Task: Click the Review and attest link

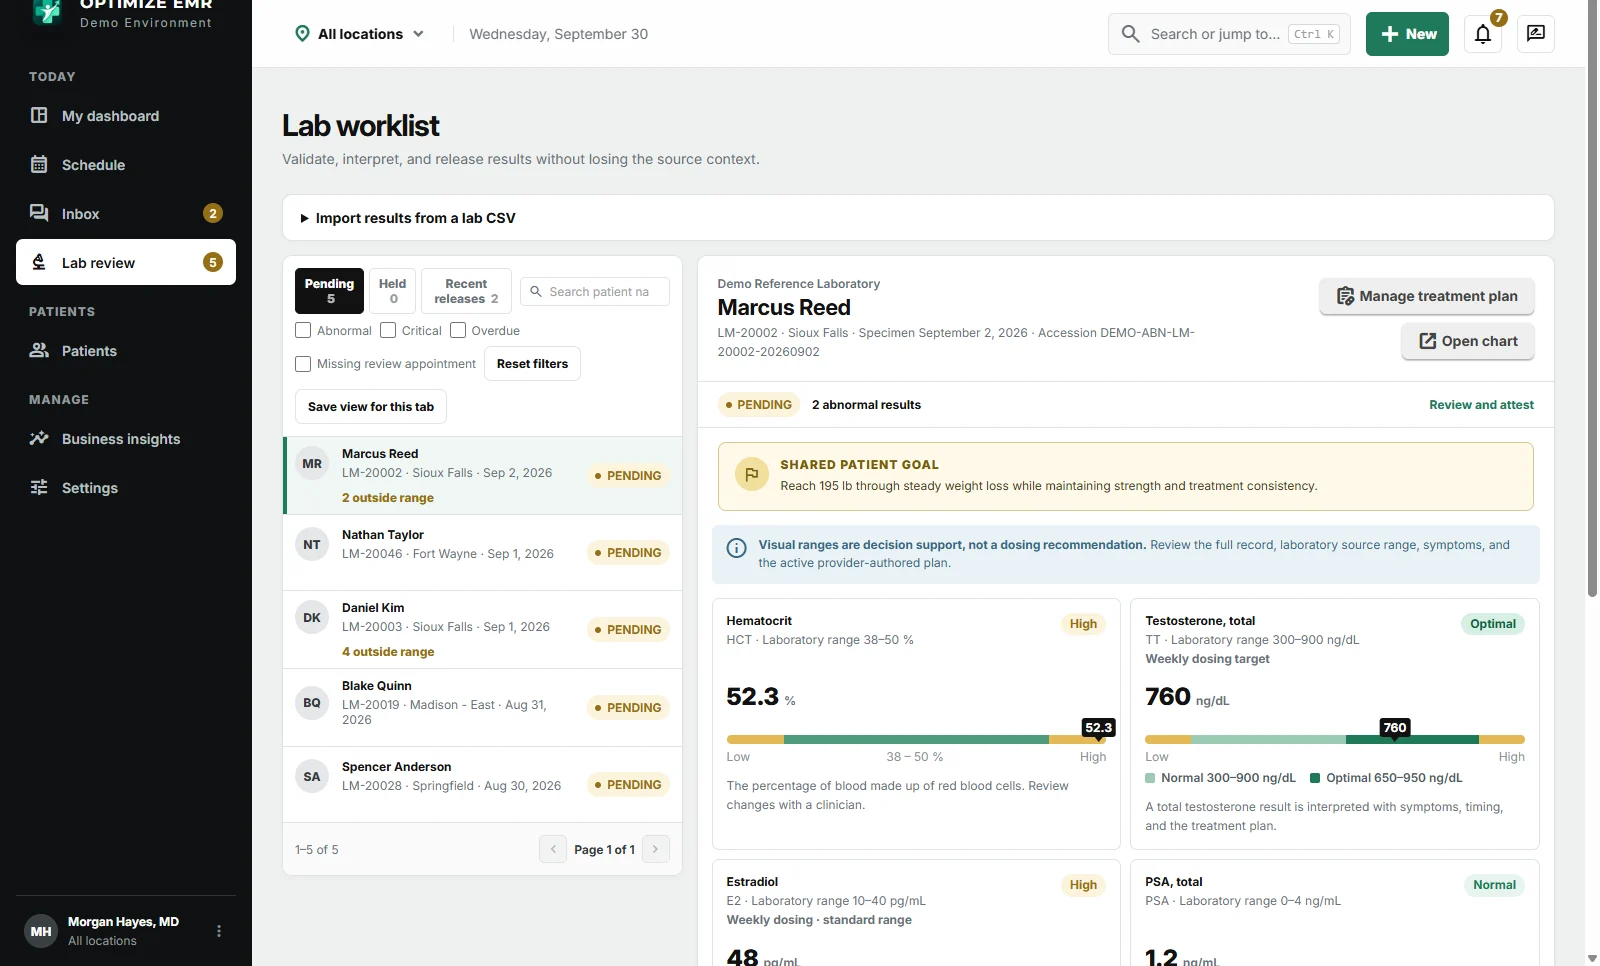Action: [1481, 405]
